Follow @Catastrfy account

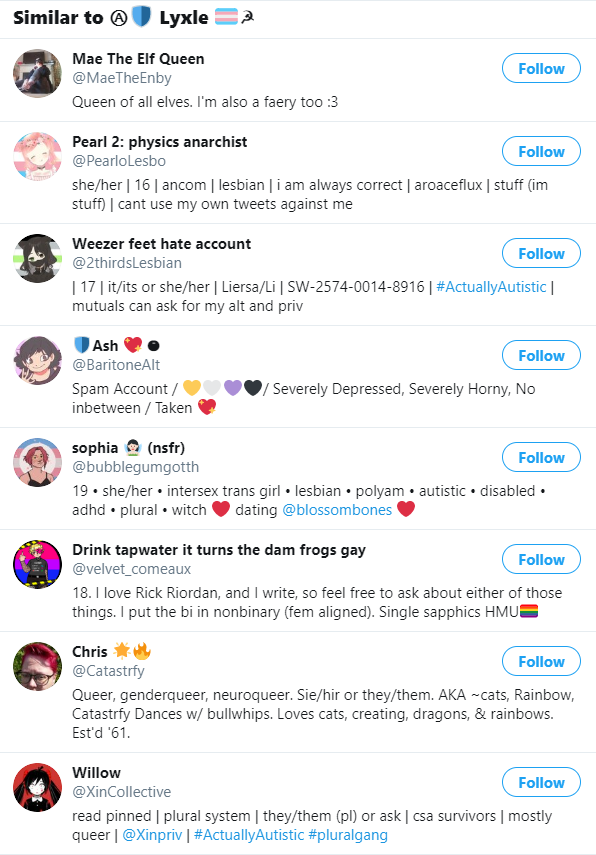click(x=541, y=661)
